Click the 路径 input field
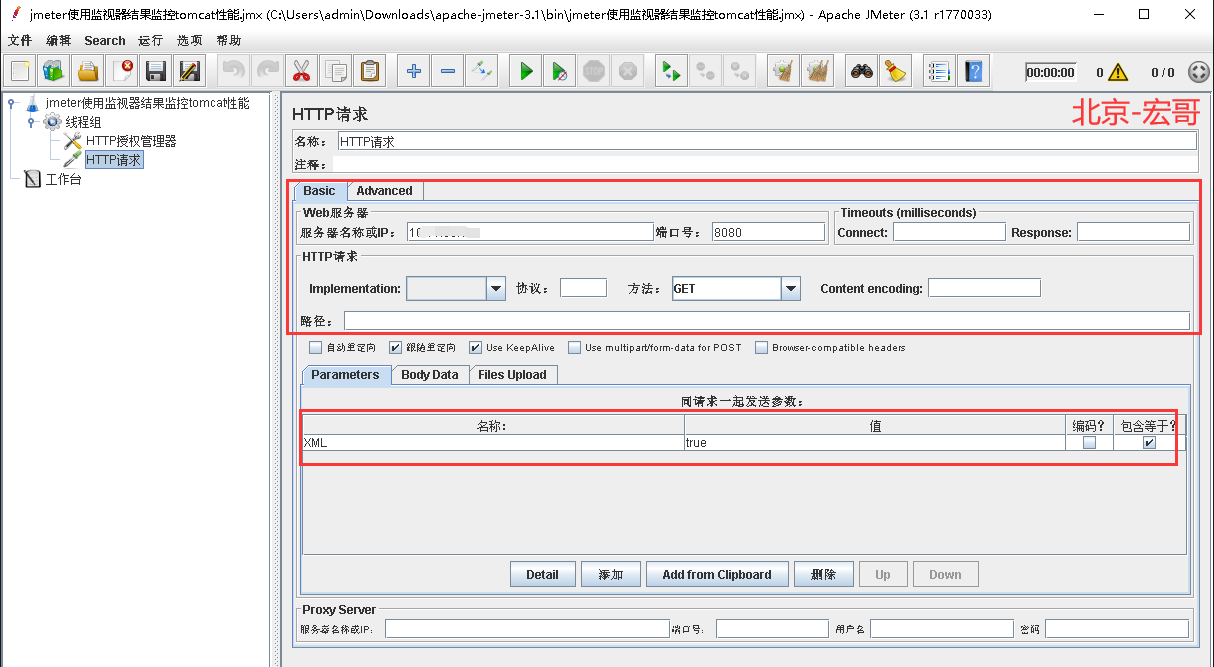Screen dimensions: 1214x667 (x=767, y=321)
